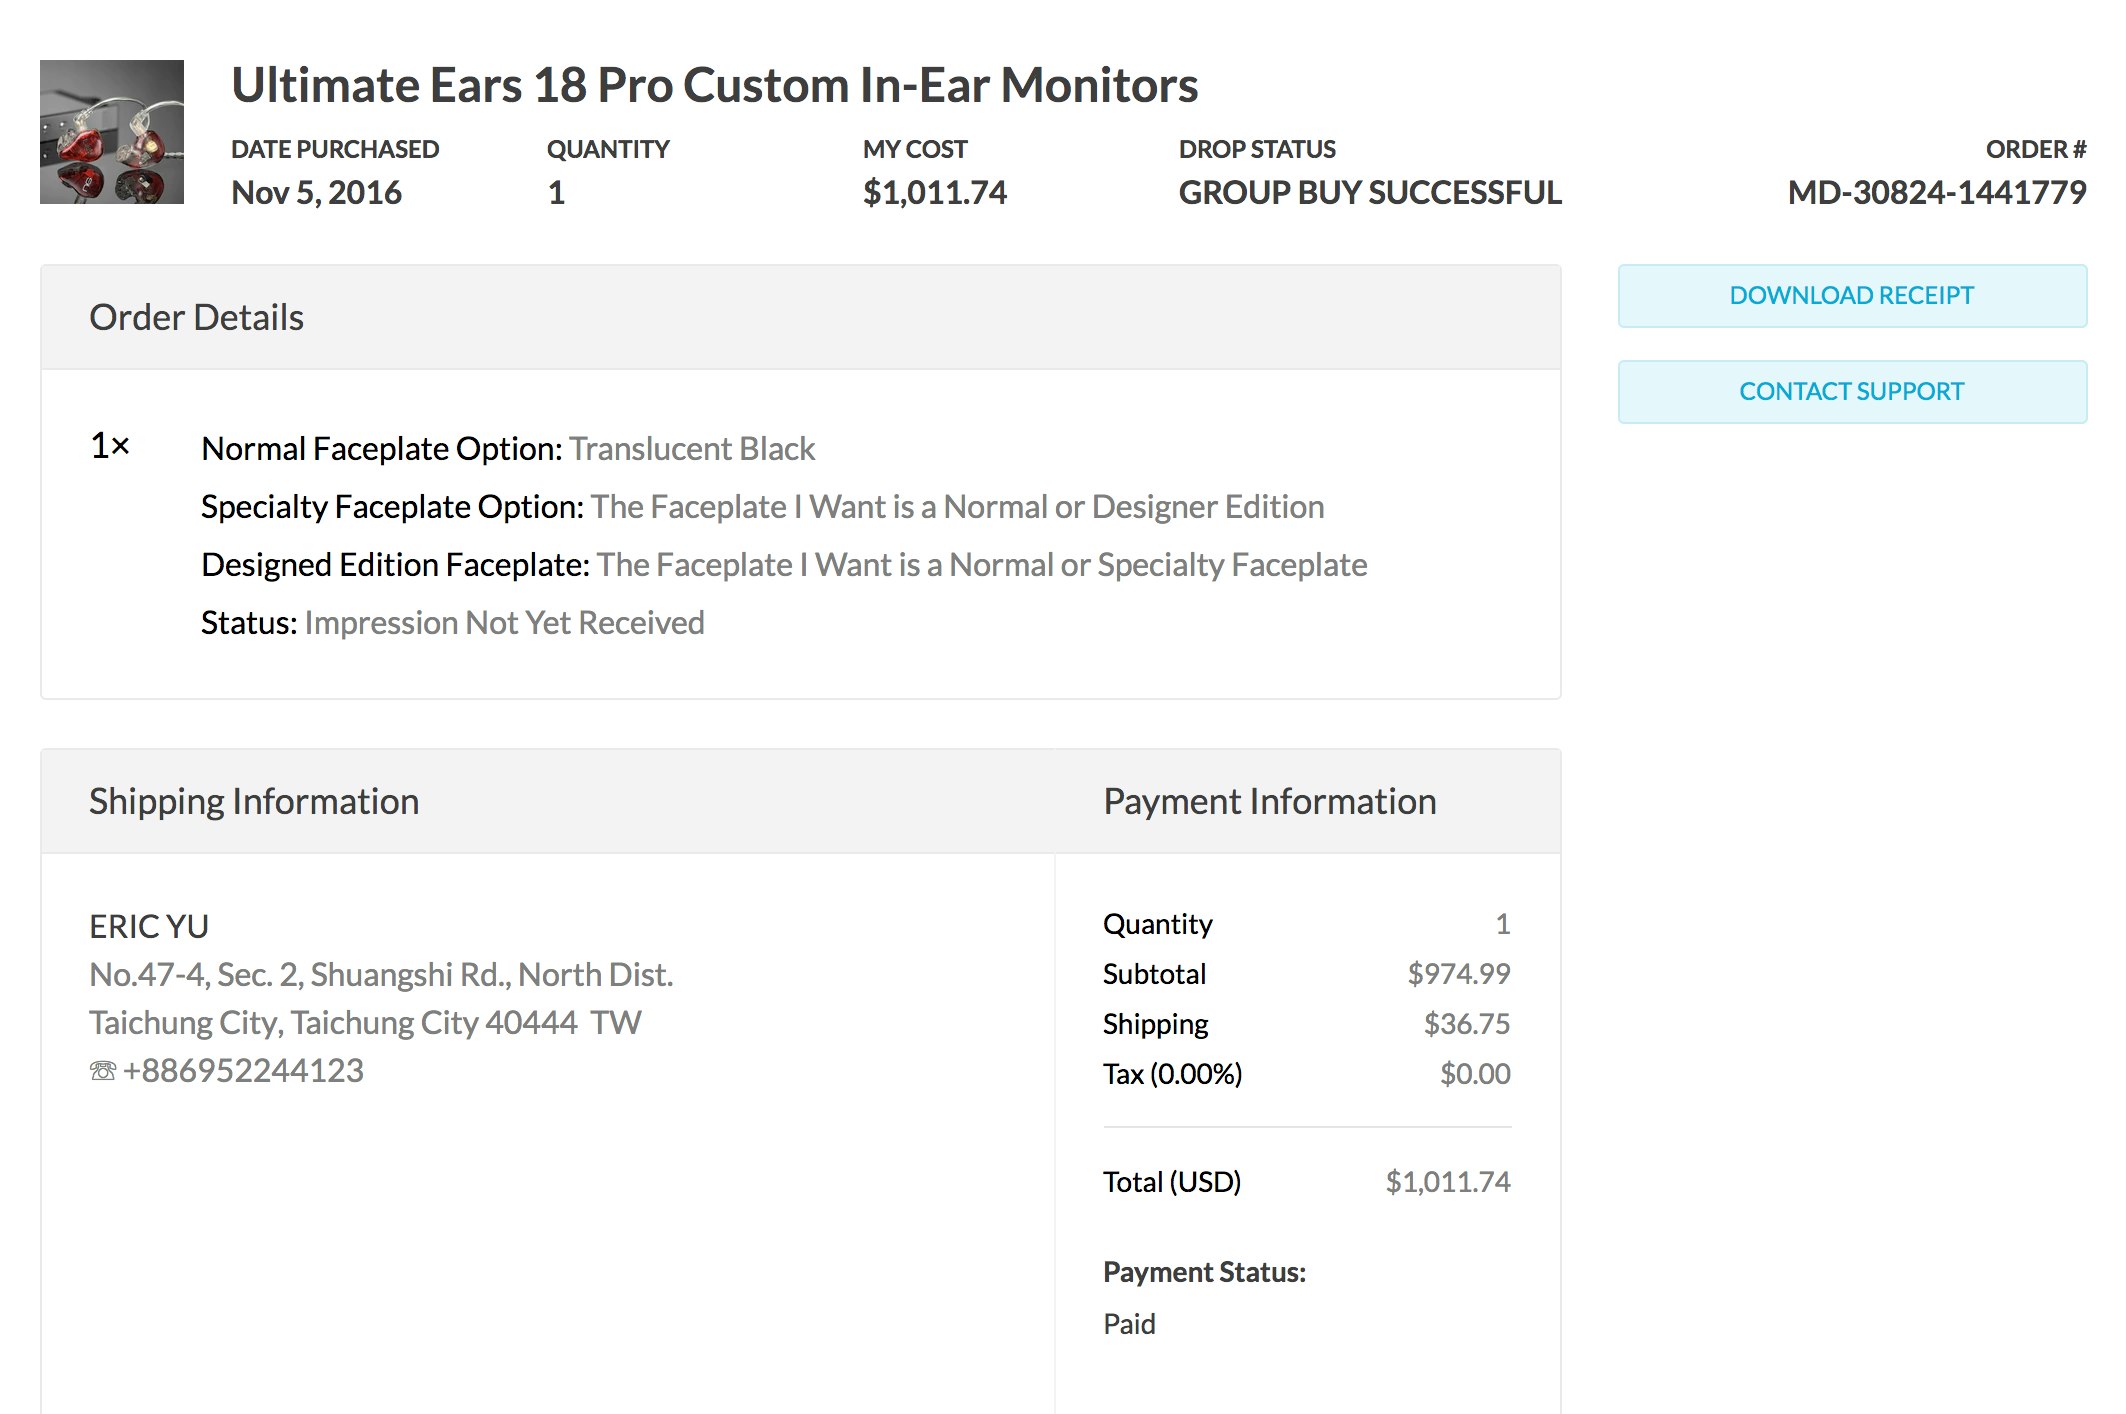Viewport: 2126px width, 1414px height.
Task: Click the earphones product thumbnail image
Action: click(x=112, y=132)
